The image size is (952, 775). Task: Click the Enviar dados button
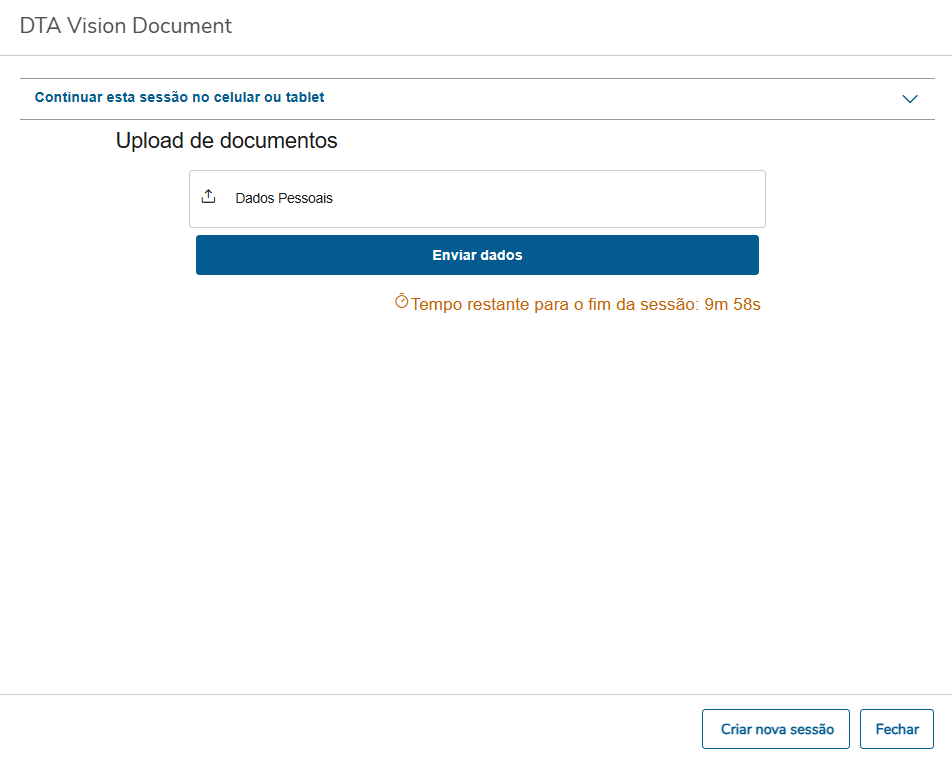pos(477,255)
